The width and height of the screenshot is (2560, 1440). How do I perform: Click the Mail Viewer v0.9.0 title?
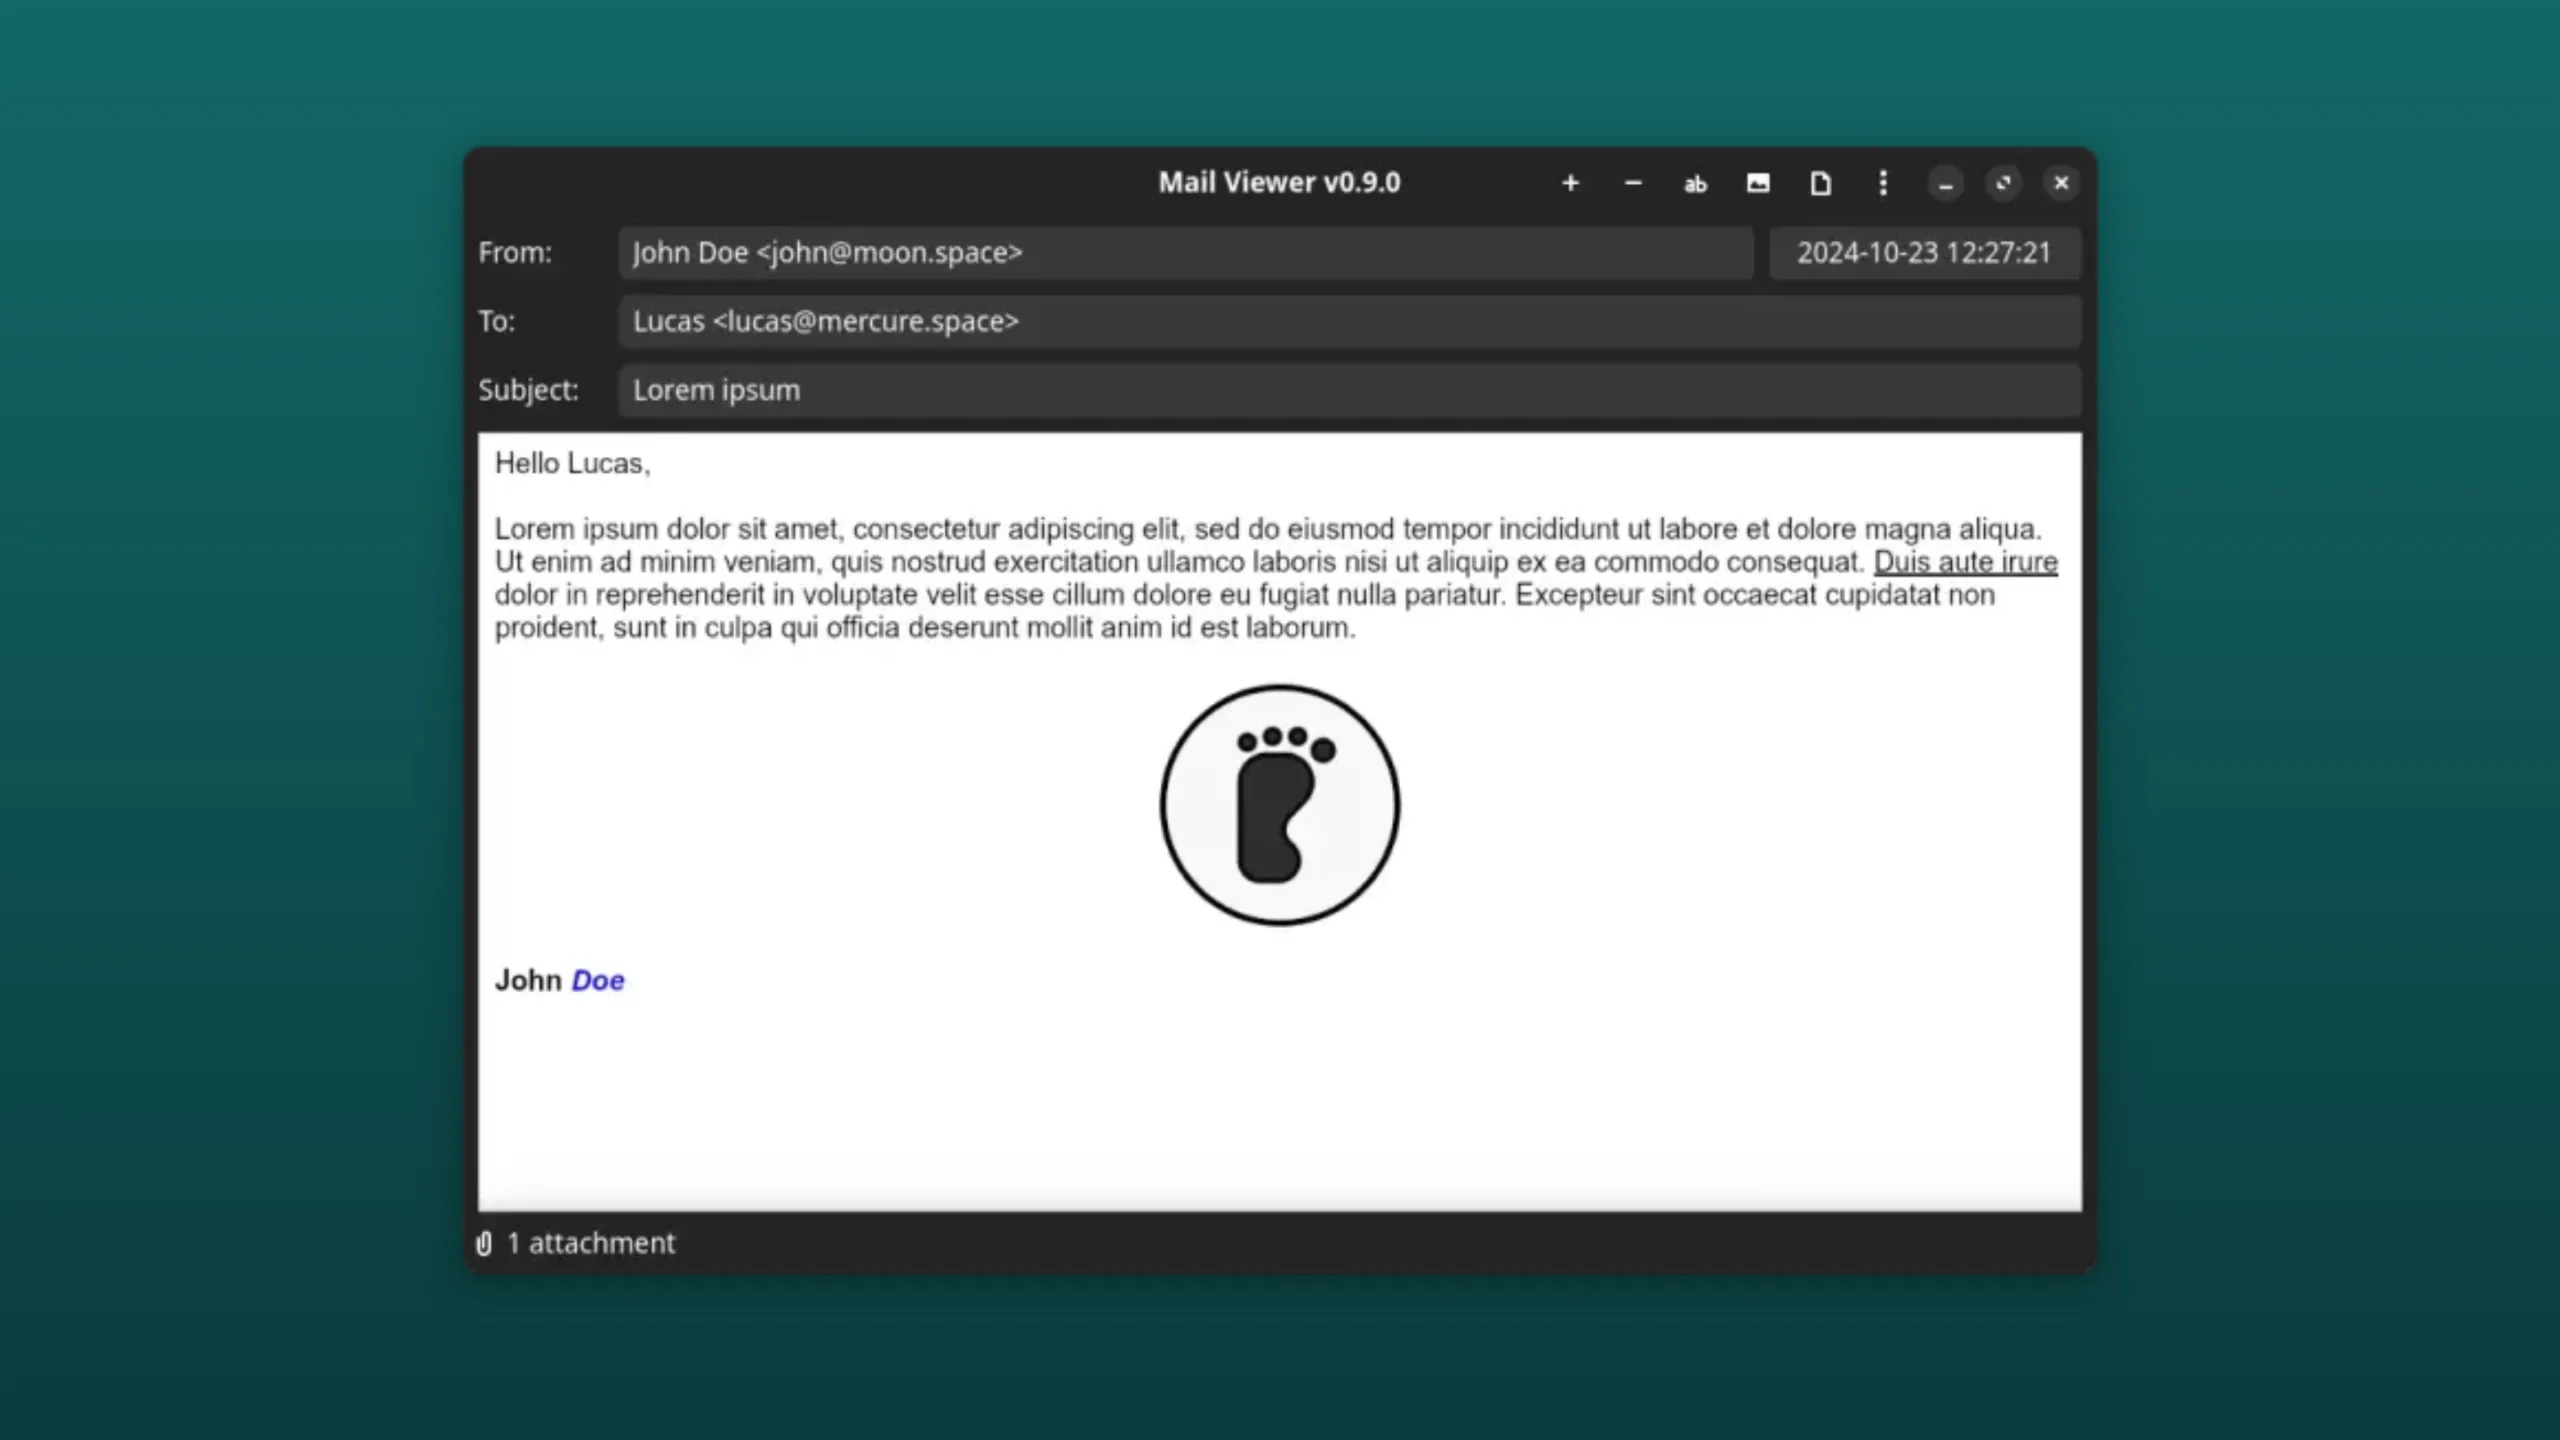tap(1280, 183)
